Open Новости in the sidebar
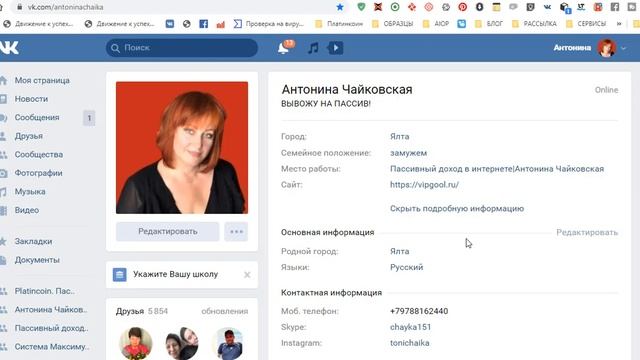The image size is (640, 360). [x=31, y=99]
